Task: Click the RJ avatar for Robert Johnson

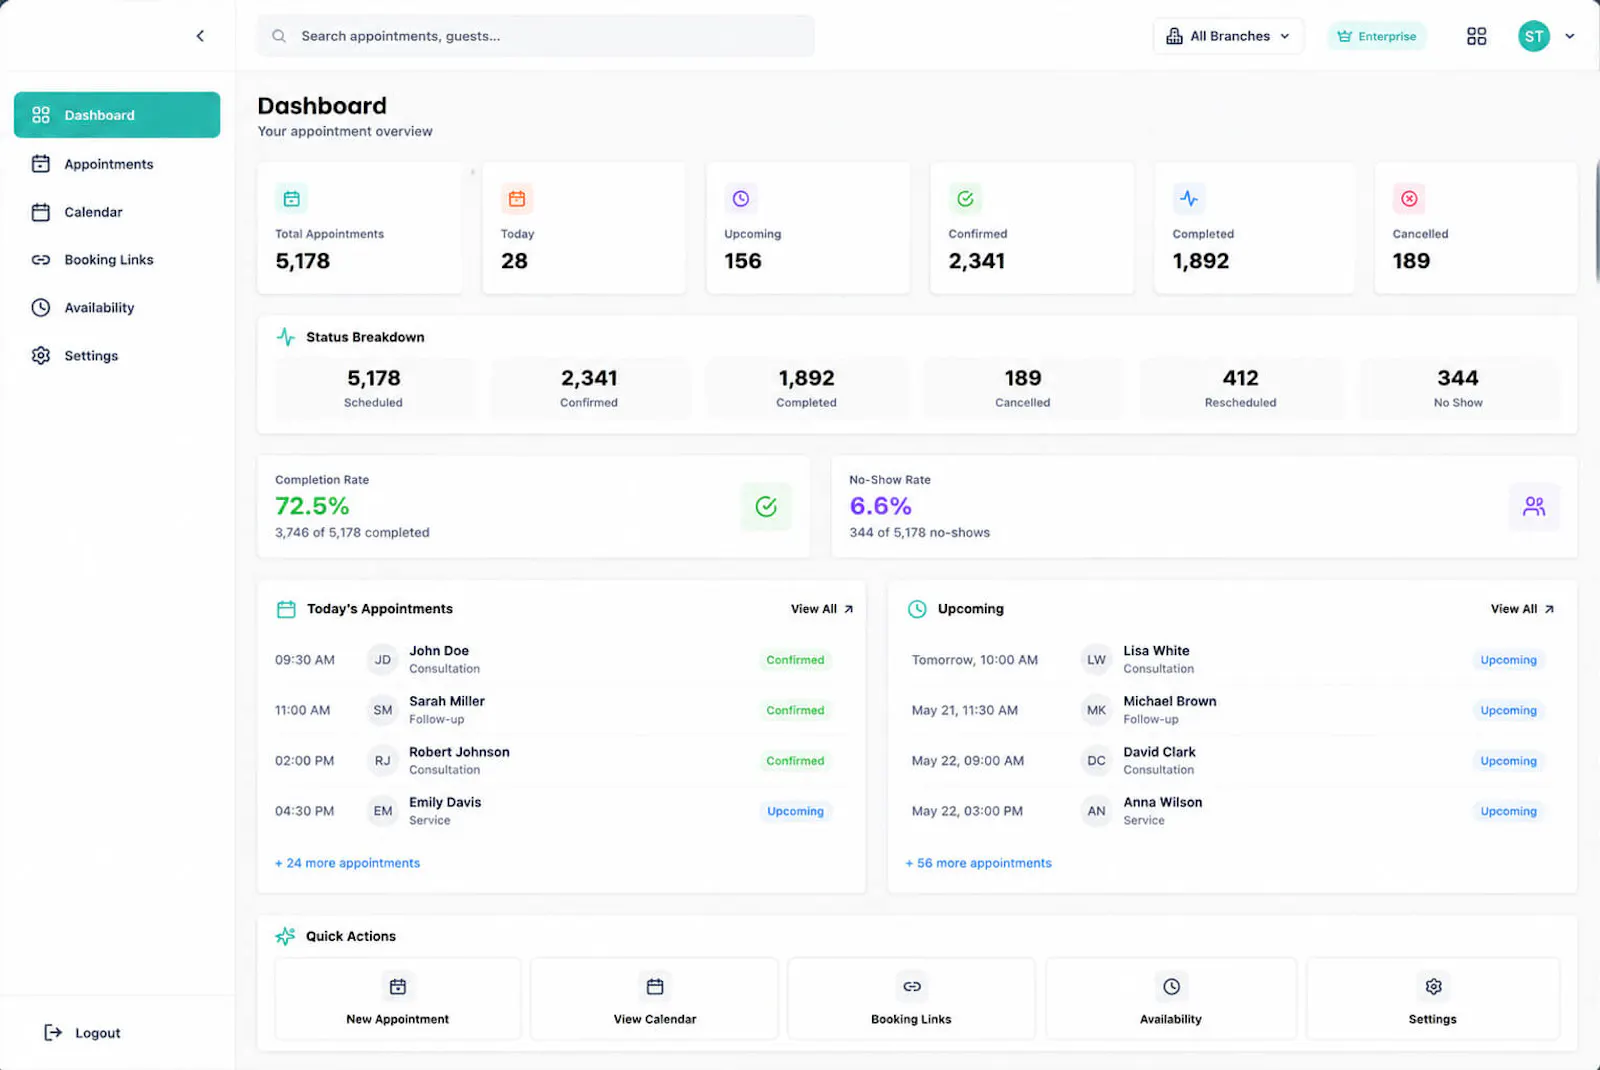Action: [383, 761]
